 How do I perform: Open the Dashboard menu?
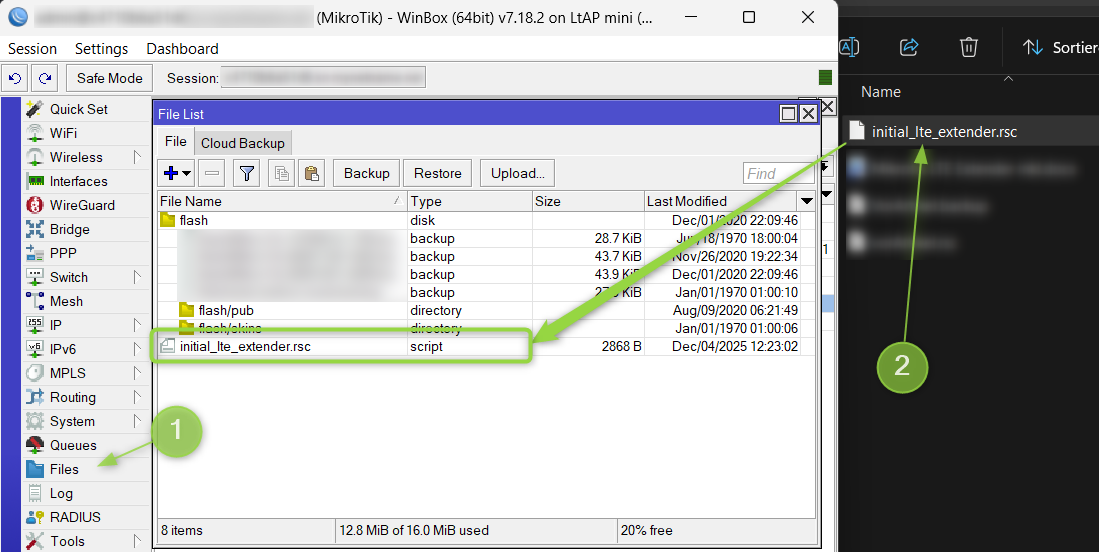[x=182, y=49]
